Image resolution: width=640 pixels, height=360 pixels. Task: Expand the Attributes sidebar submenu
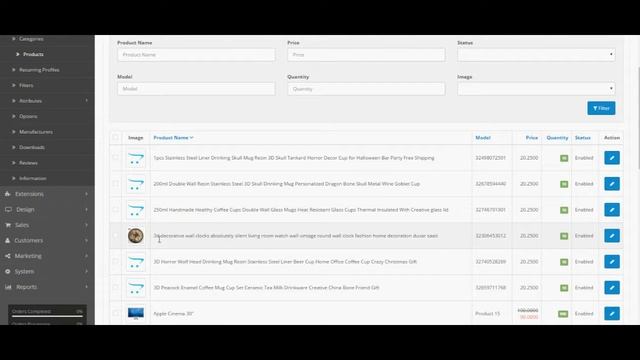[x=47, y=101]
